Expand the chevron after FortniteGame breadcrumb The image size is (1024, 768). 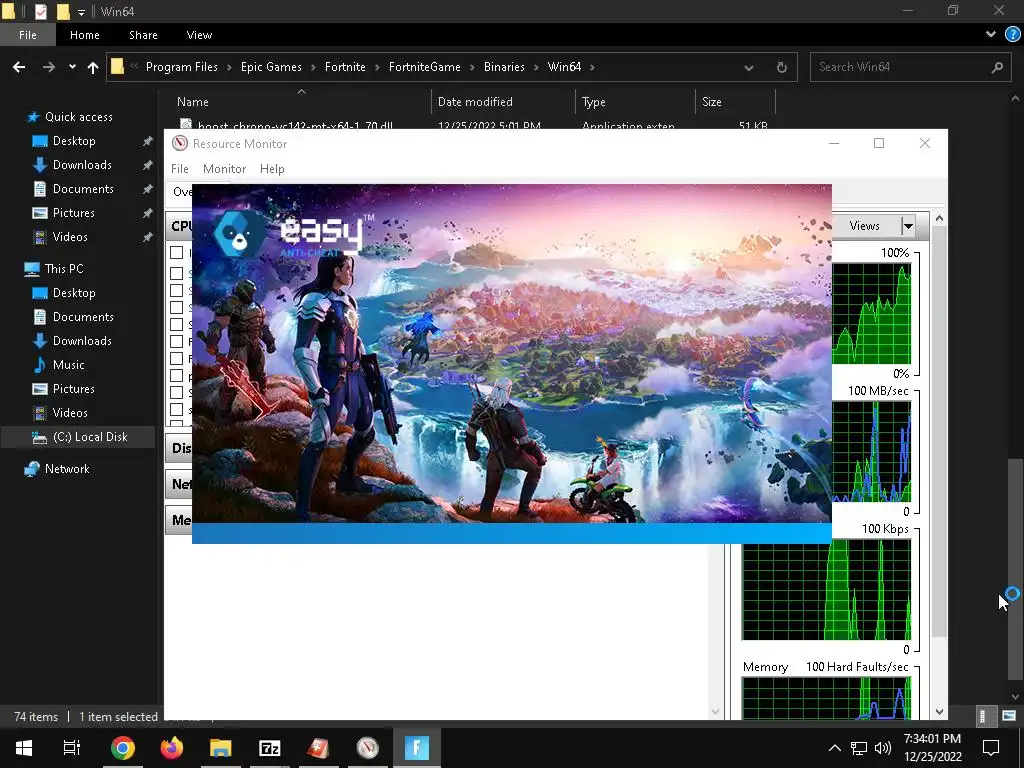(472, 67)
